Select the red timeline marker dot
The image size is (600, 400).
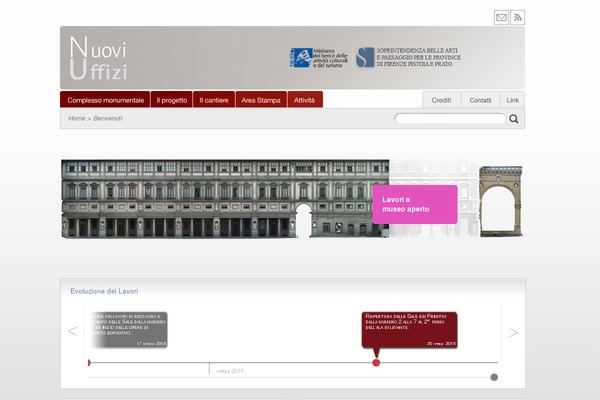click(x=376, y=362)
